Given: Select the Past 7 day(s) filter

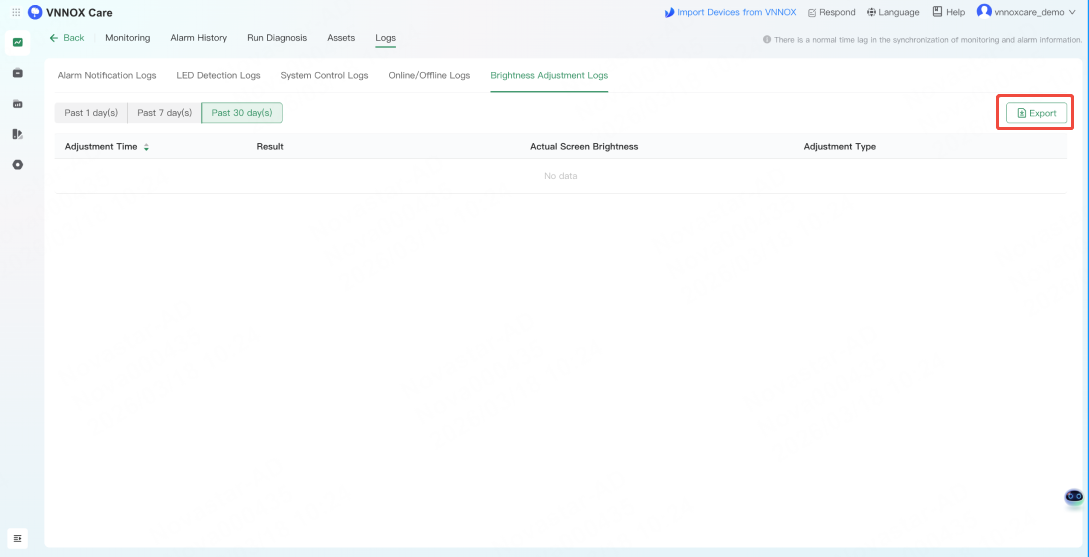Looking at the screenshot, I should click(164, 113).
